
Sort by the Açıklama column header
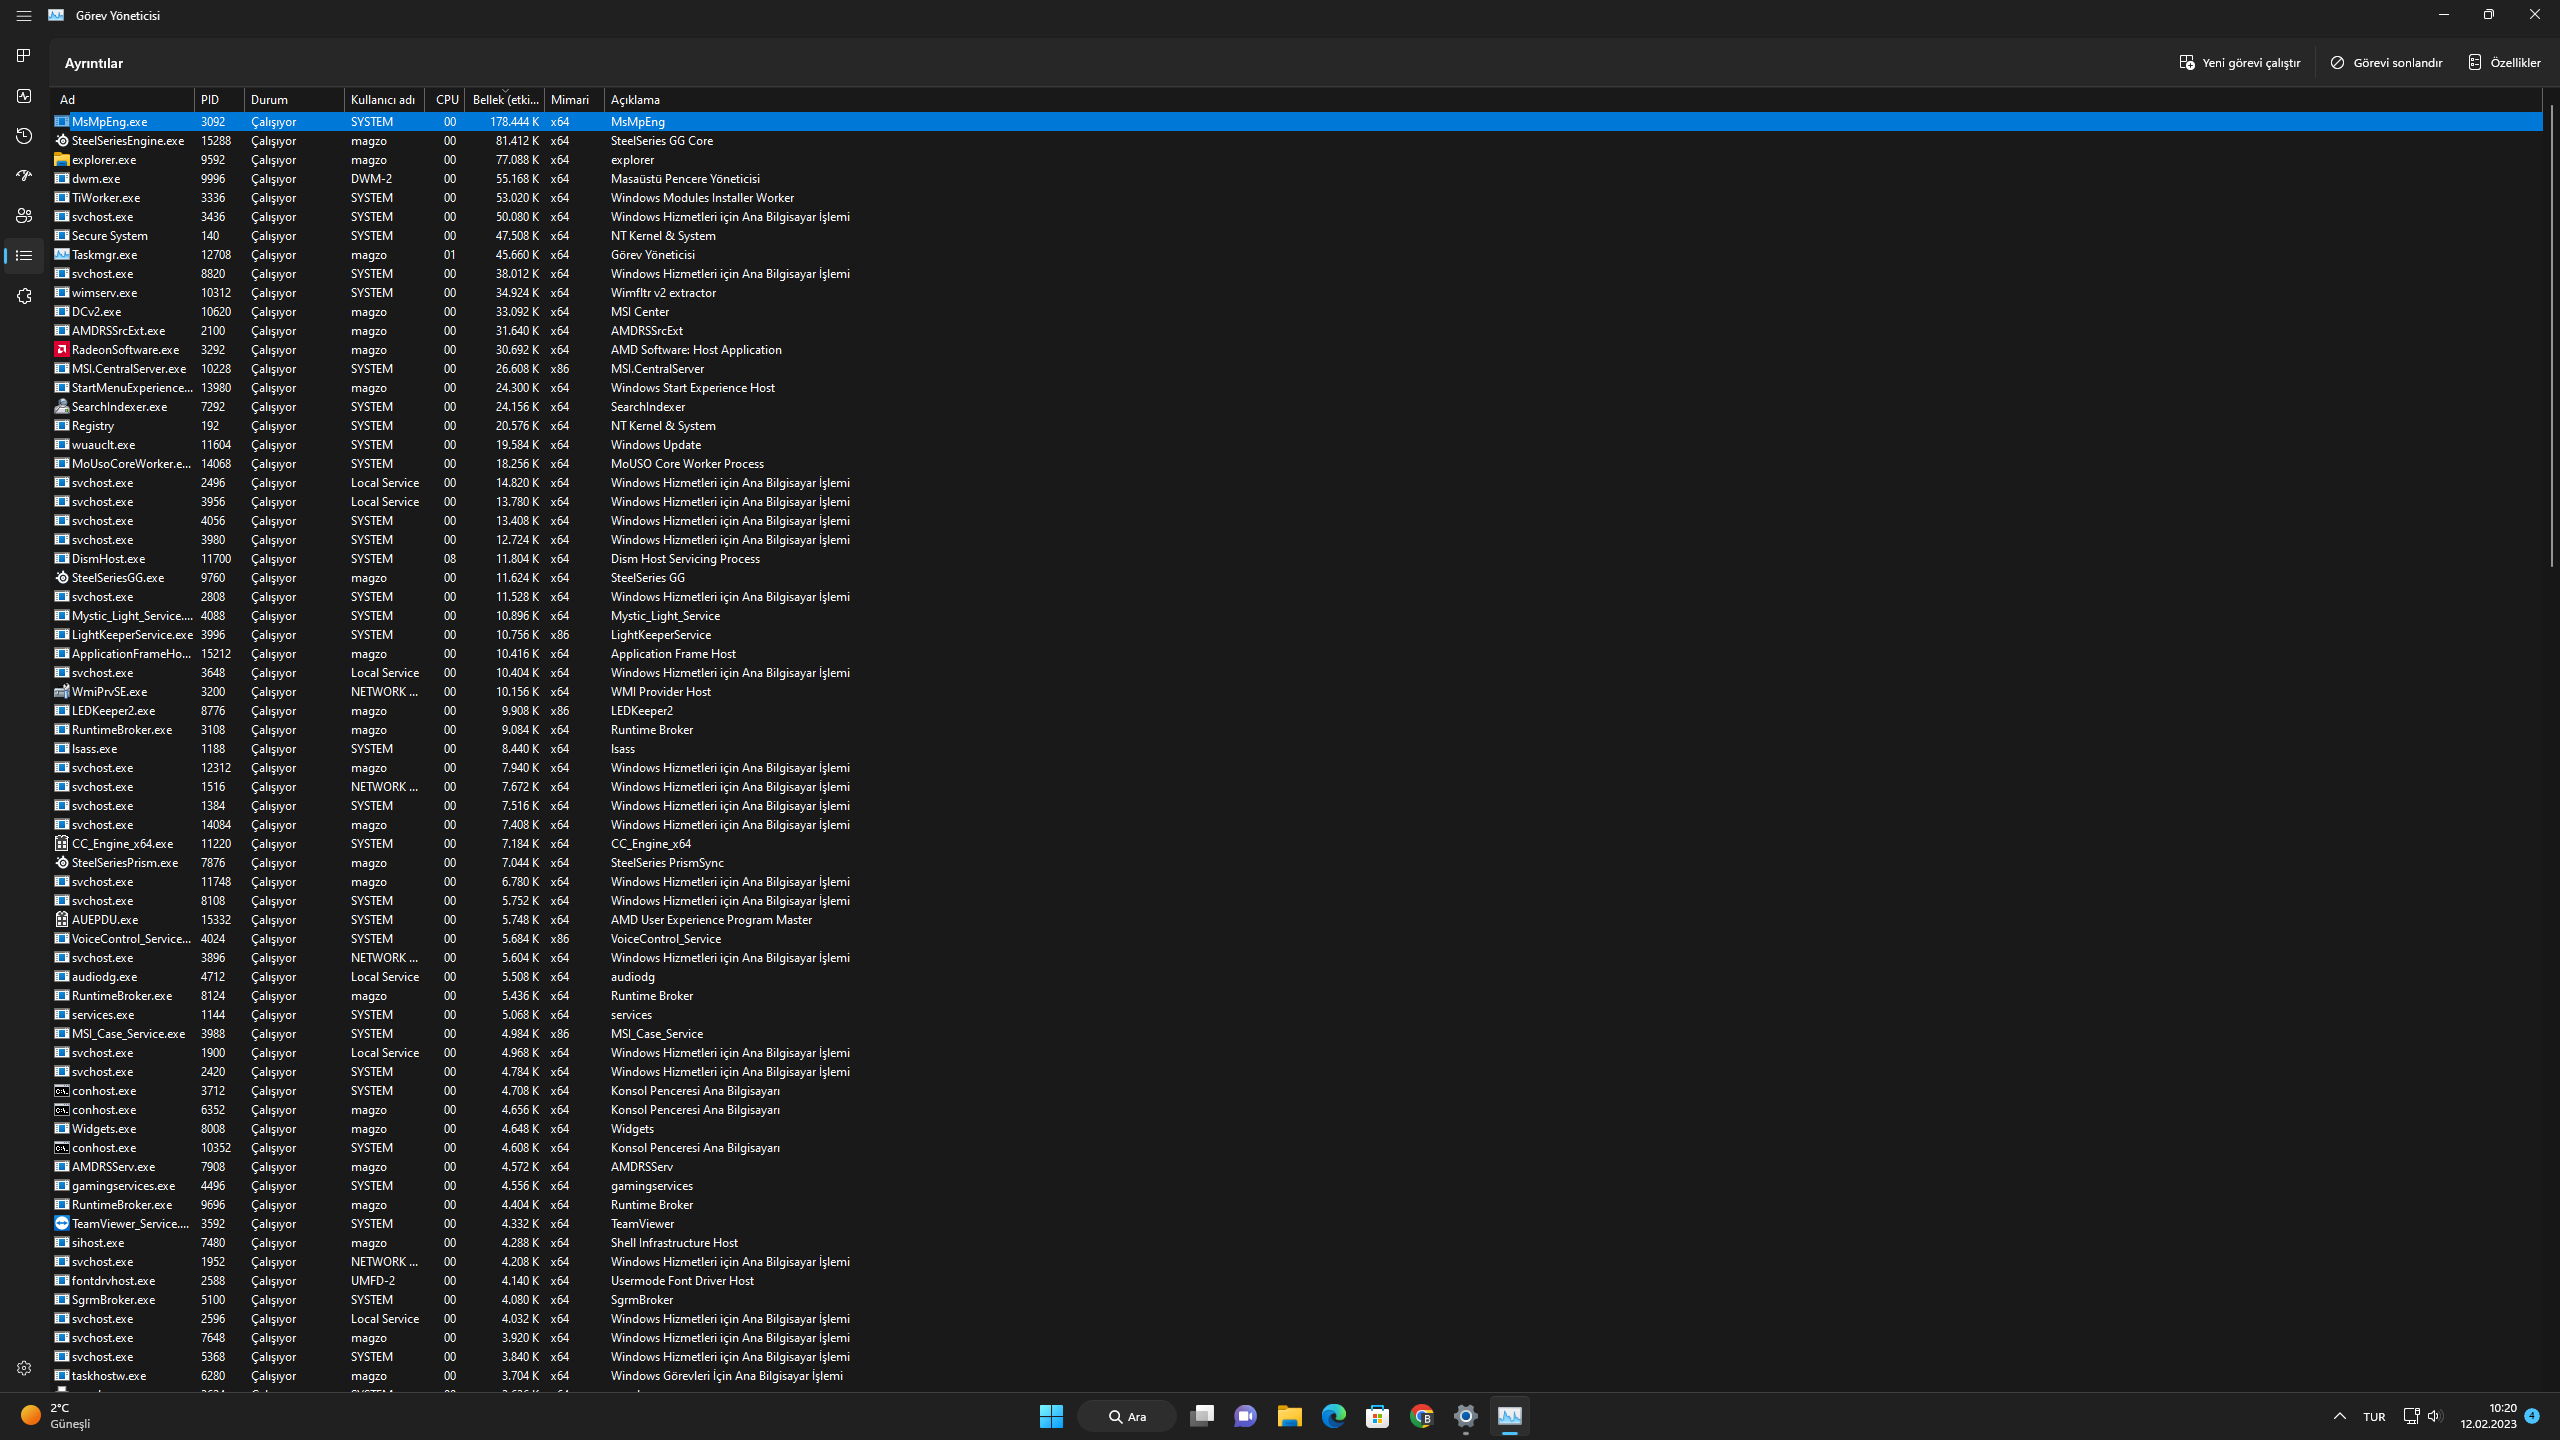tap(1572, 99)
